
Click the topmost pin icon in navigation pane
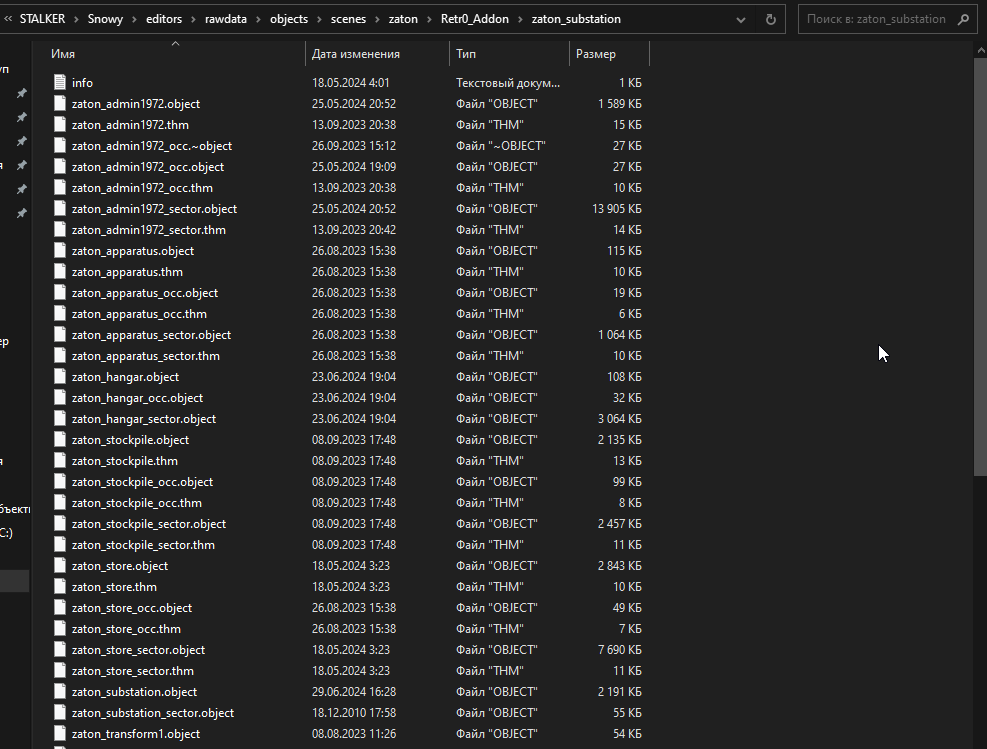[x=21, y=93]
